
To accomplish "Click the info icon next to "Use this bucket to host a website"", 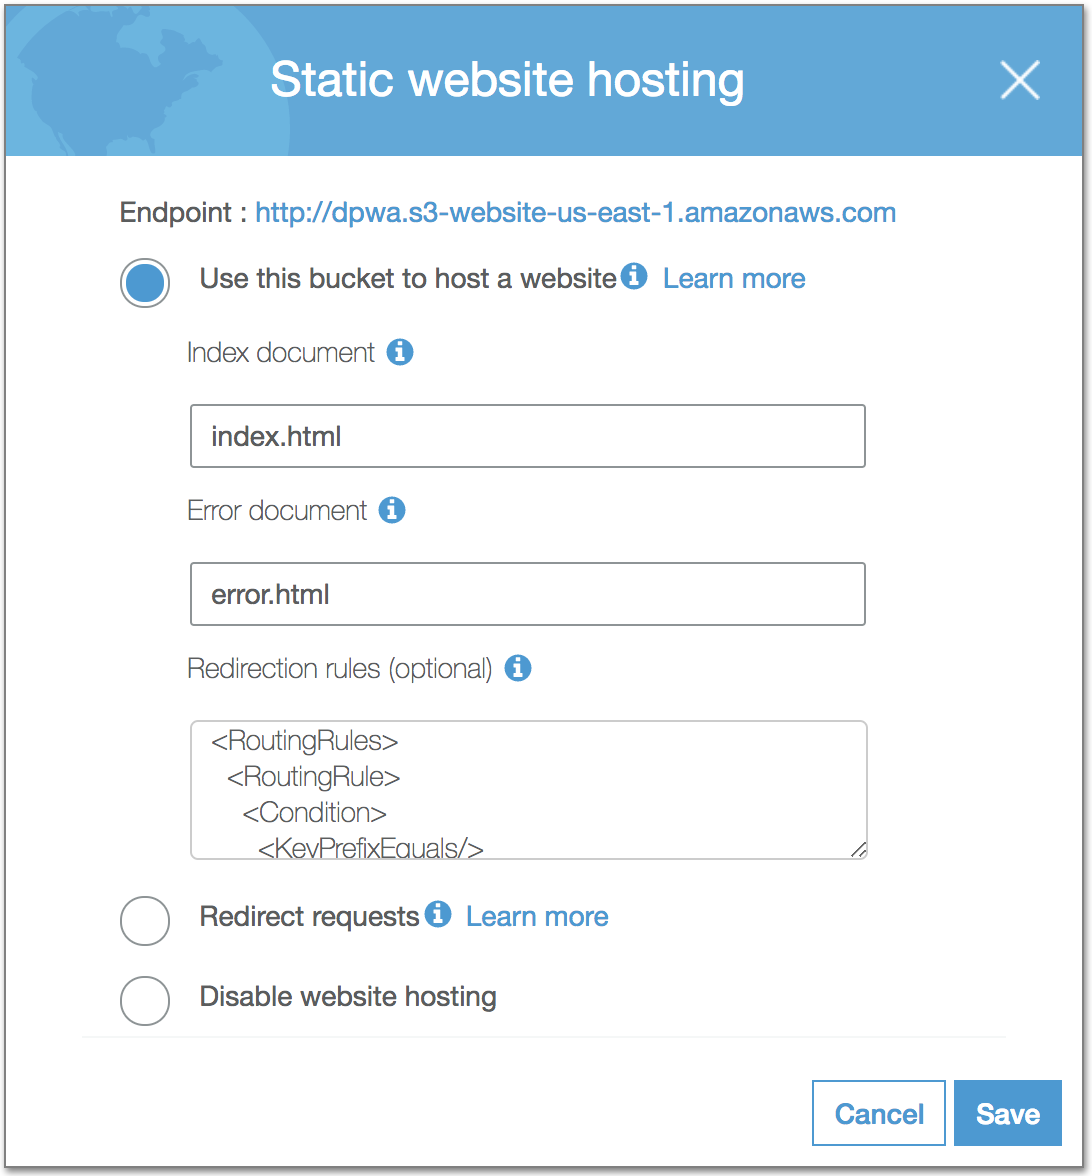I will click(633, 278).
